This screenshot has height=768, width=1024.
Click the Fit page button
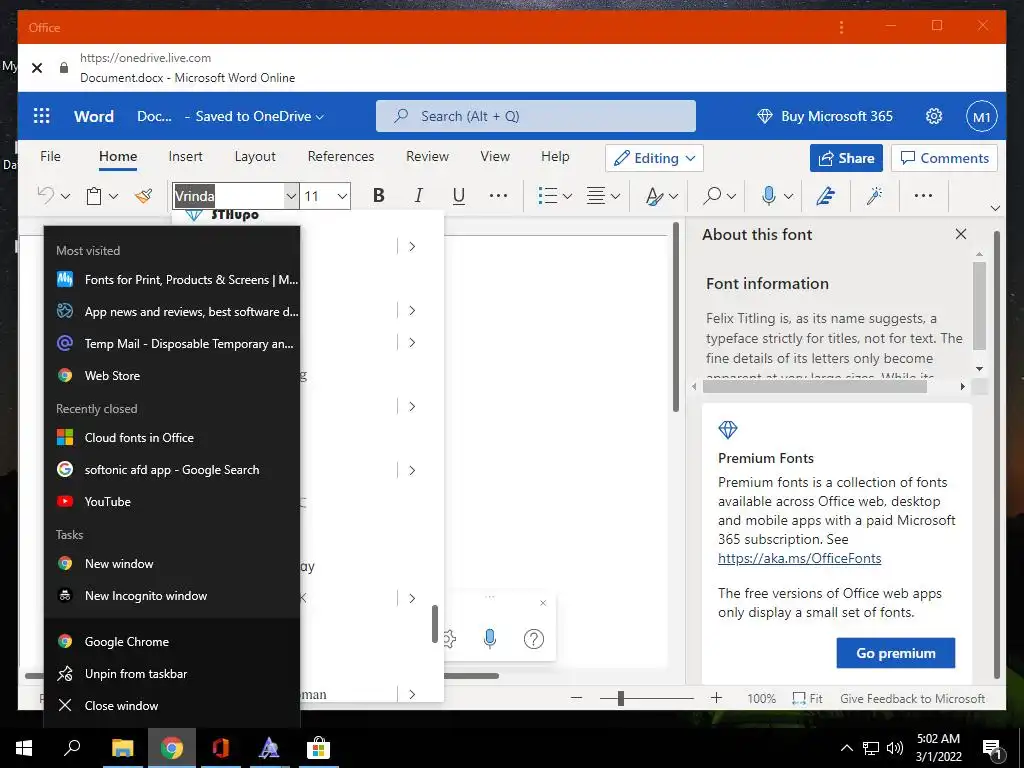coord(807,698)
